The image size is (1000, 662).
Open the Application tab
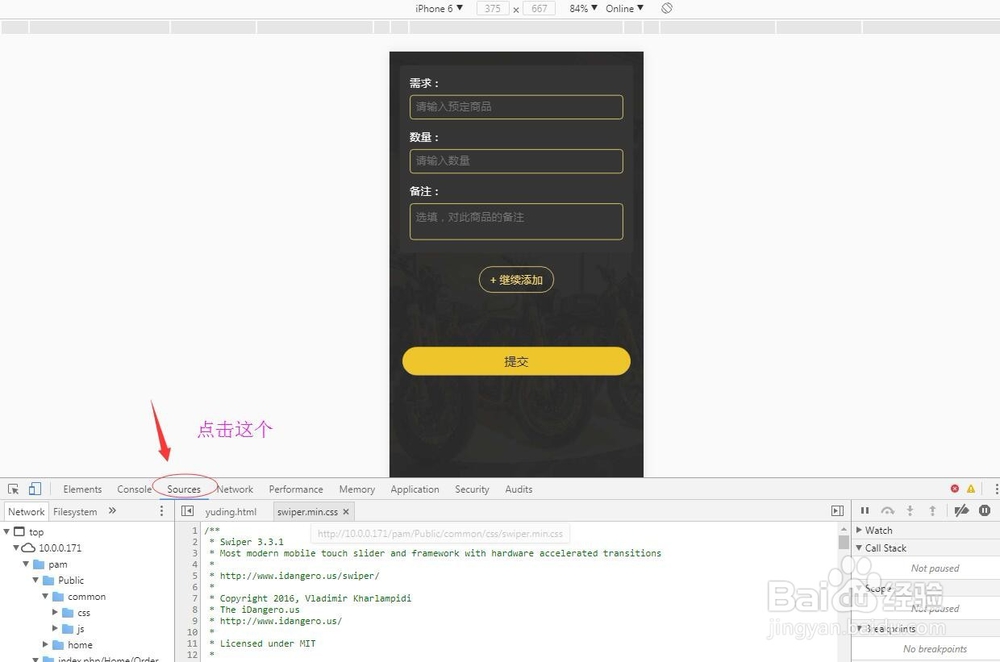tap(415, 489)
